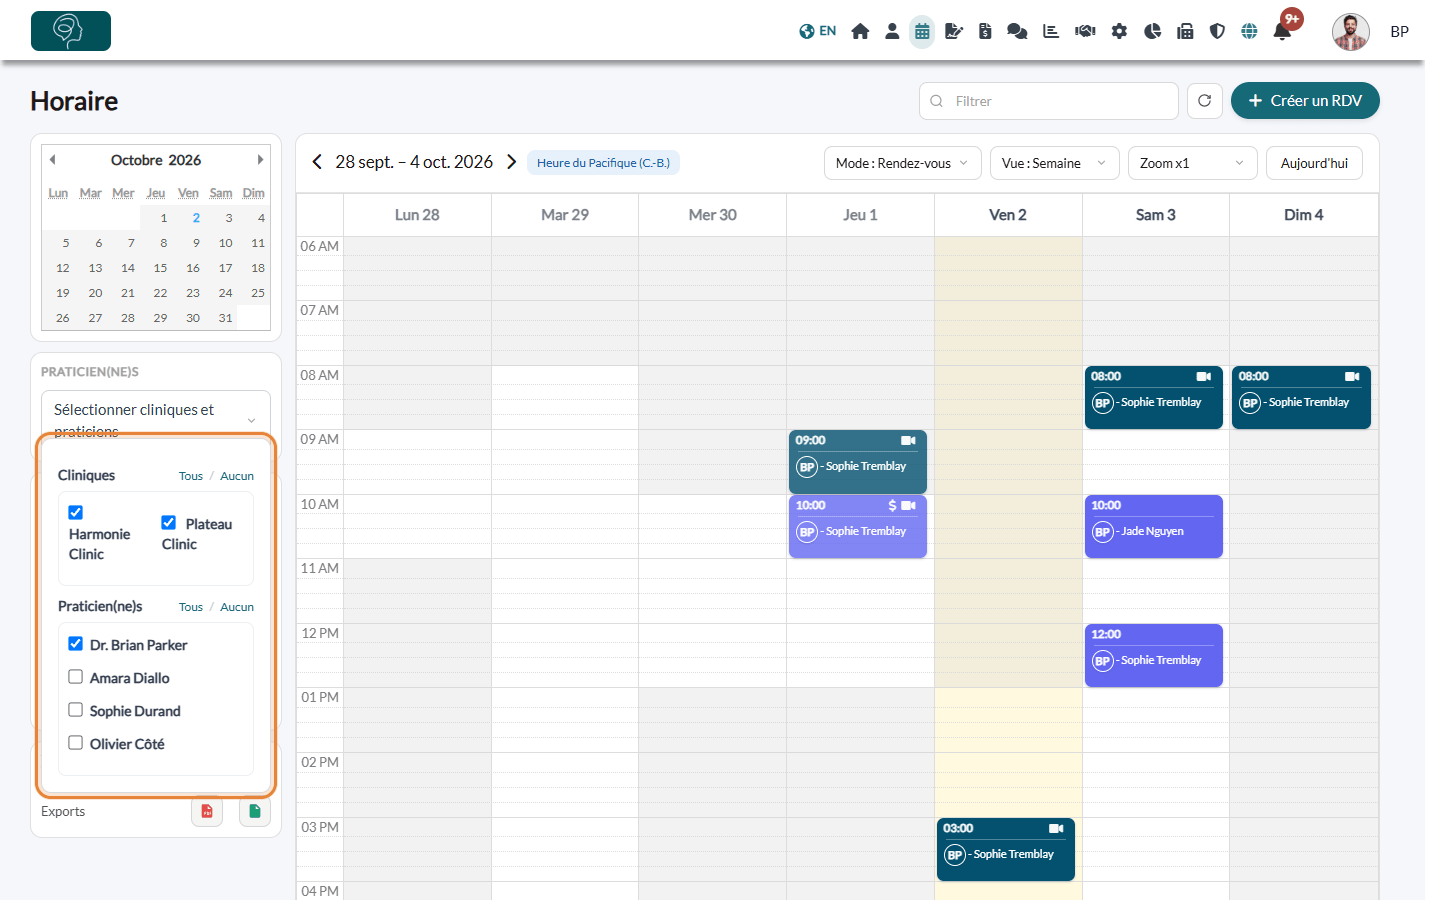Go to next week with right chevron

(511, 162)
